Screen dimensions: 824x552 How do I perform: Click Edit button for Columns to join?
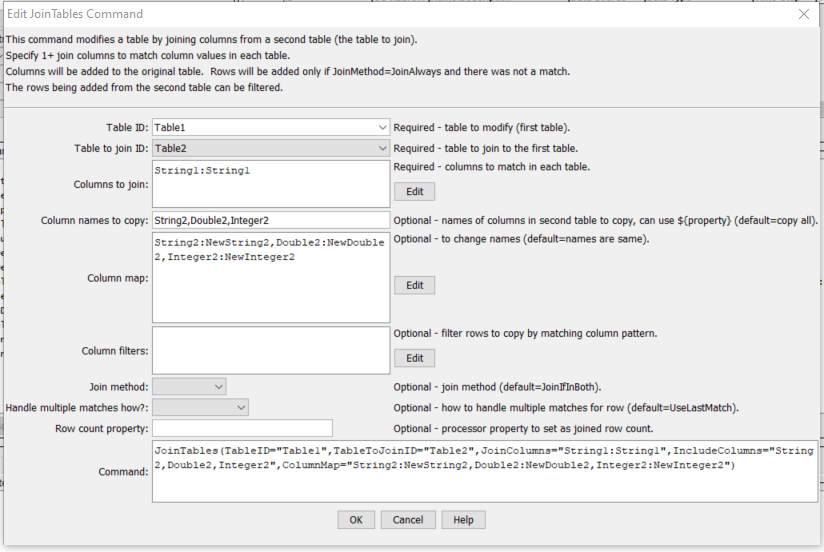(x=414, y=192)
